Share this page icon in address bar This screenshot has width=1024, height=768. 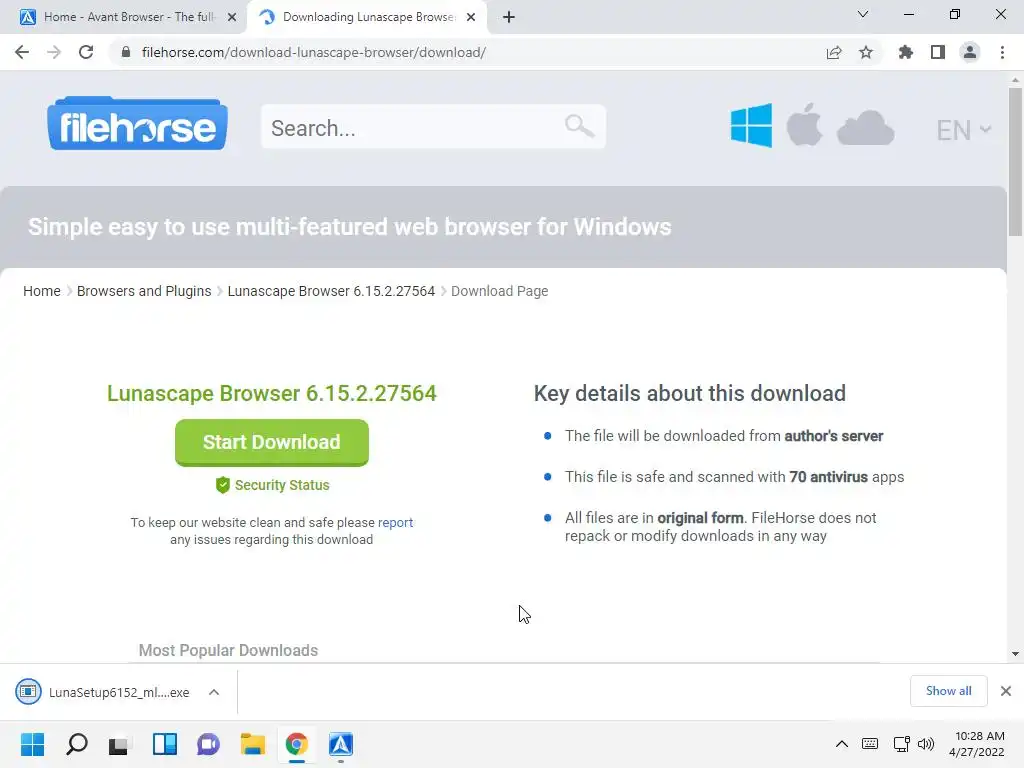click(x=834, y=52)
